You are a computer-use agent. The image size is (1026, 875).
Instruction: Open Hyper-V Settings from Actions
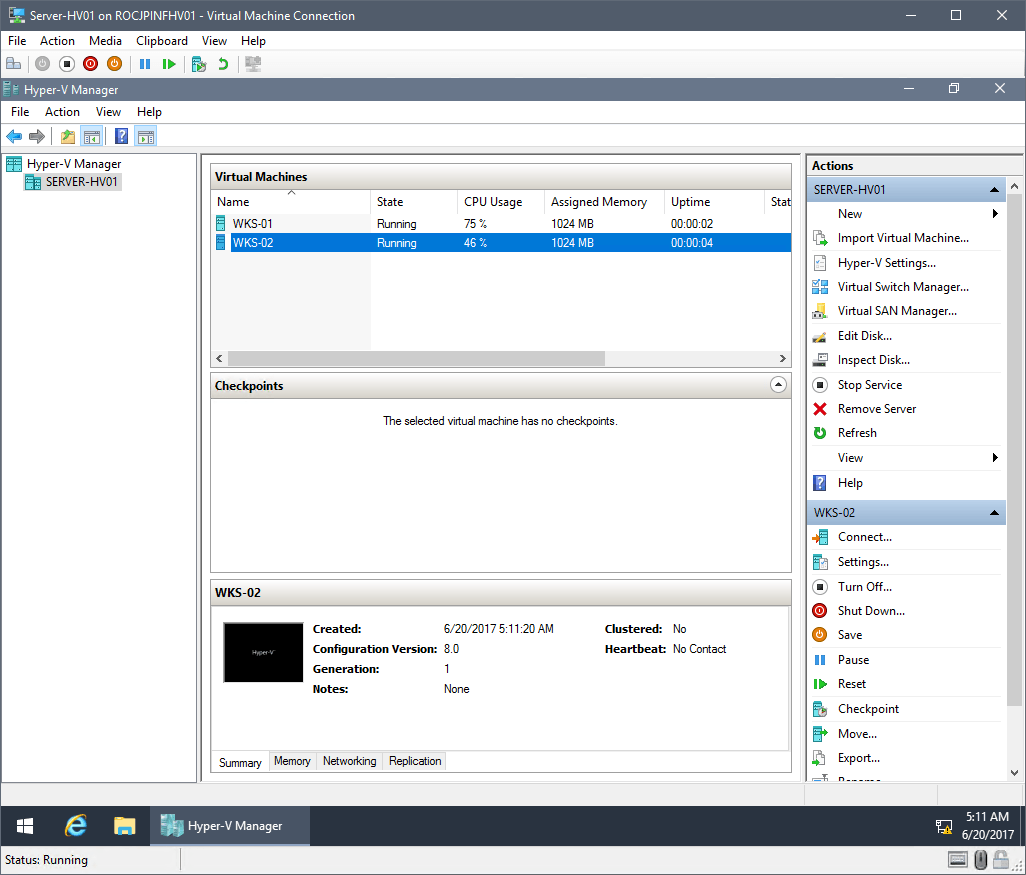tap(887, 262)
